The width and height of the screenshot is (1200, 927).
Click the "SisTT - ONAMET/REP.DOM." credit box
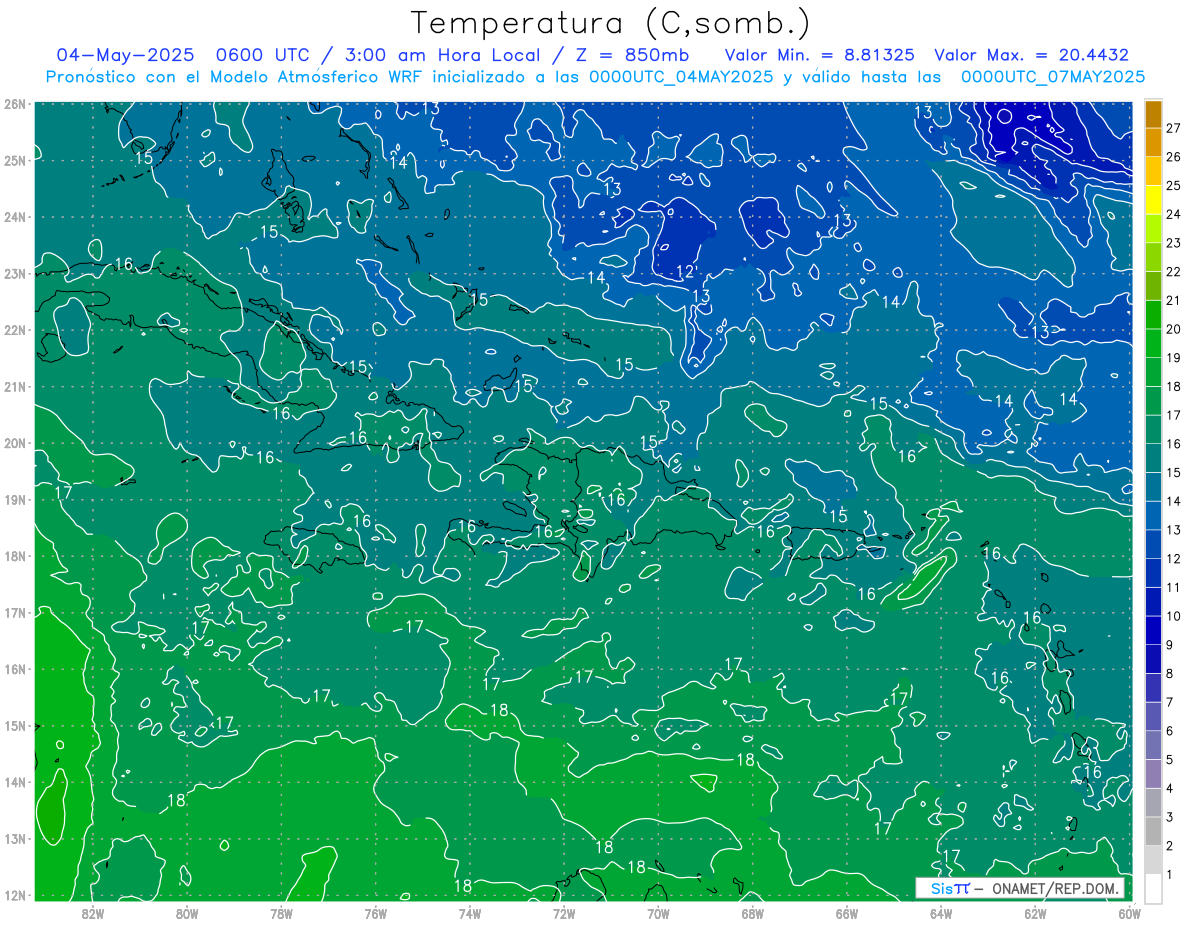coord(1020,888)
